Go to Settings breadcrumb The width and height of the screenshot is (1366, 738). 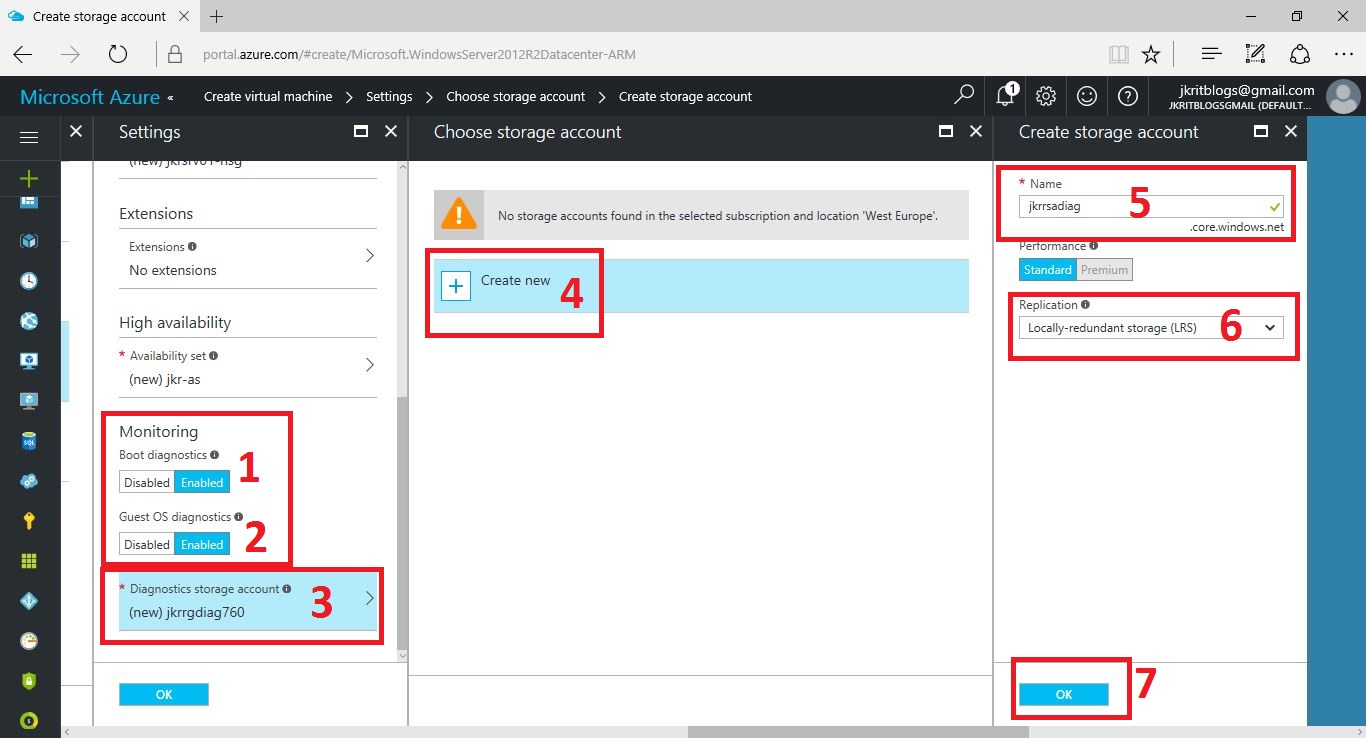click(389, 97)
